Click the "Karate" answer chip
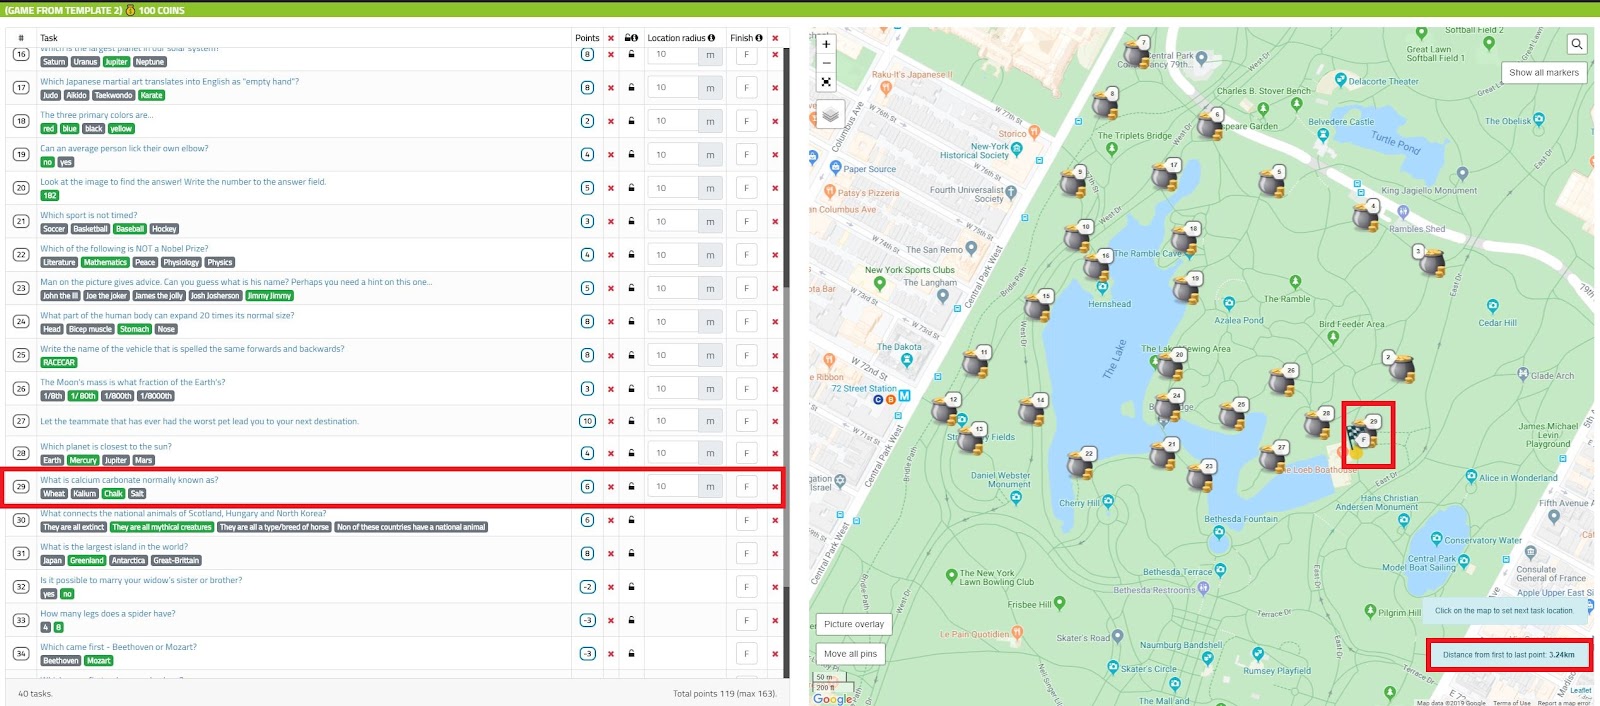The width and height of the screenshot is (1600, 706). point(151,96)
